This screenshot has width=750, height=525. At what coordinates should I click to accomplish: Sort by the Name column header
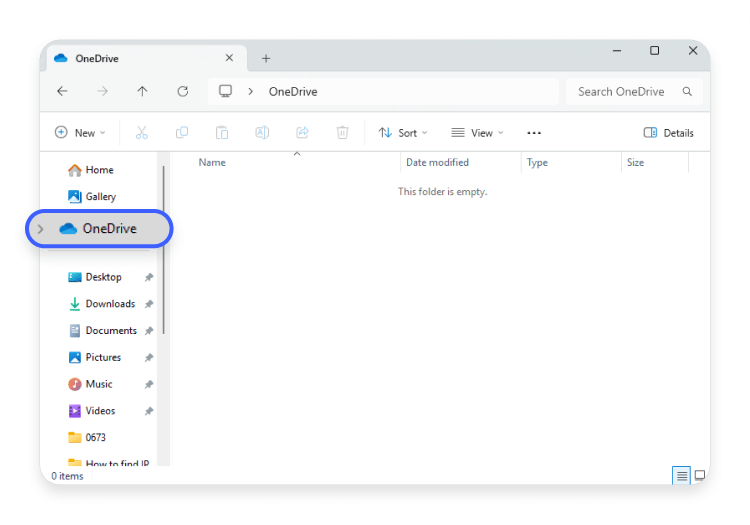[x=212, y=163]
